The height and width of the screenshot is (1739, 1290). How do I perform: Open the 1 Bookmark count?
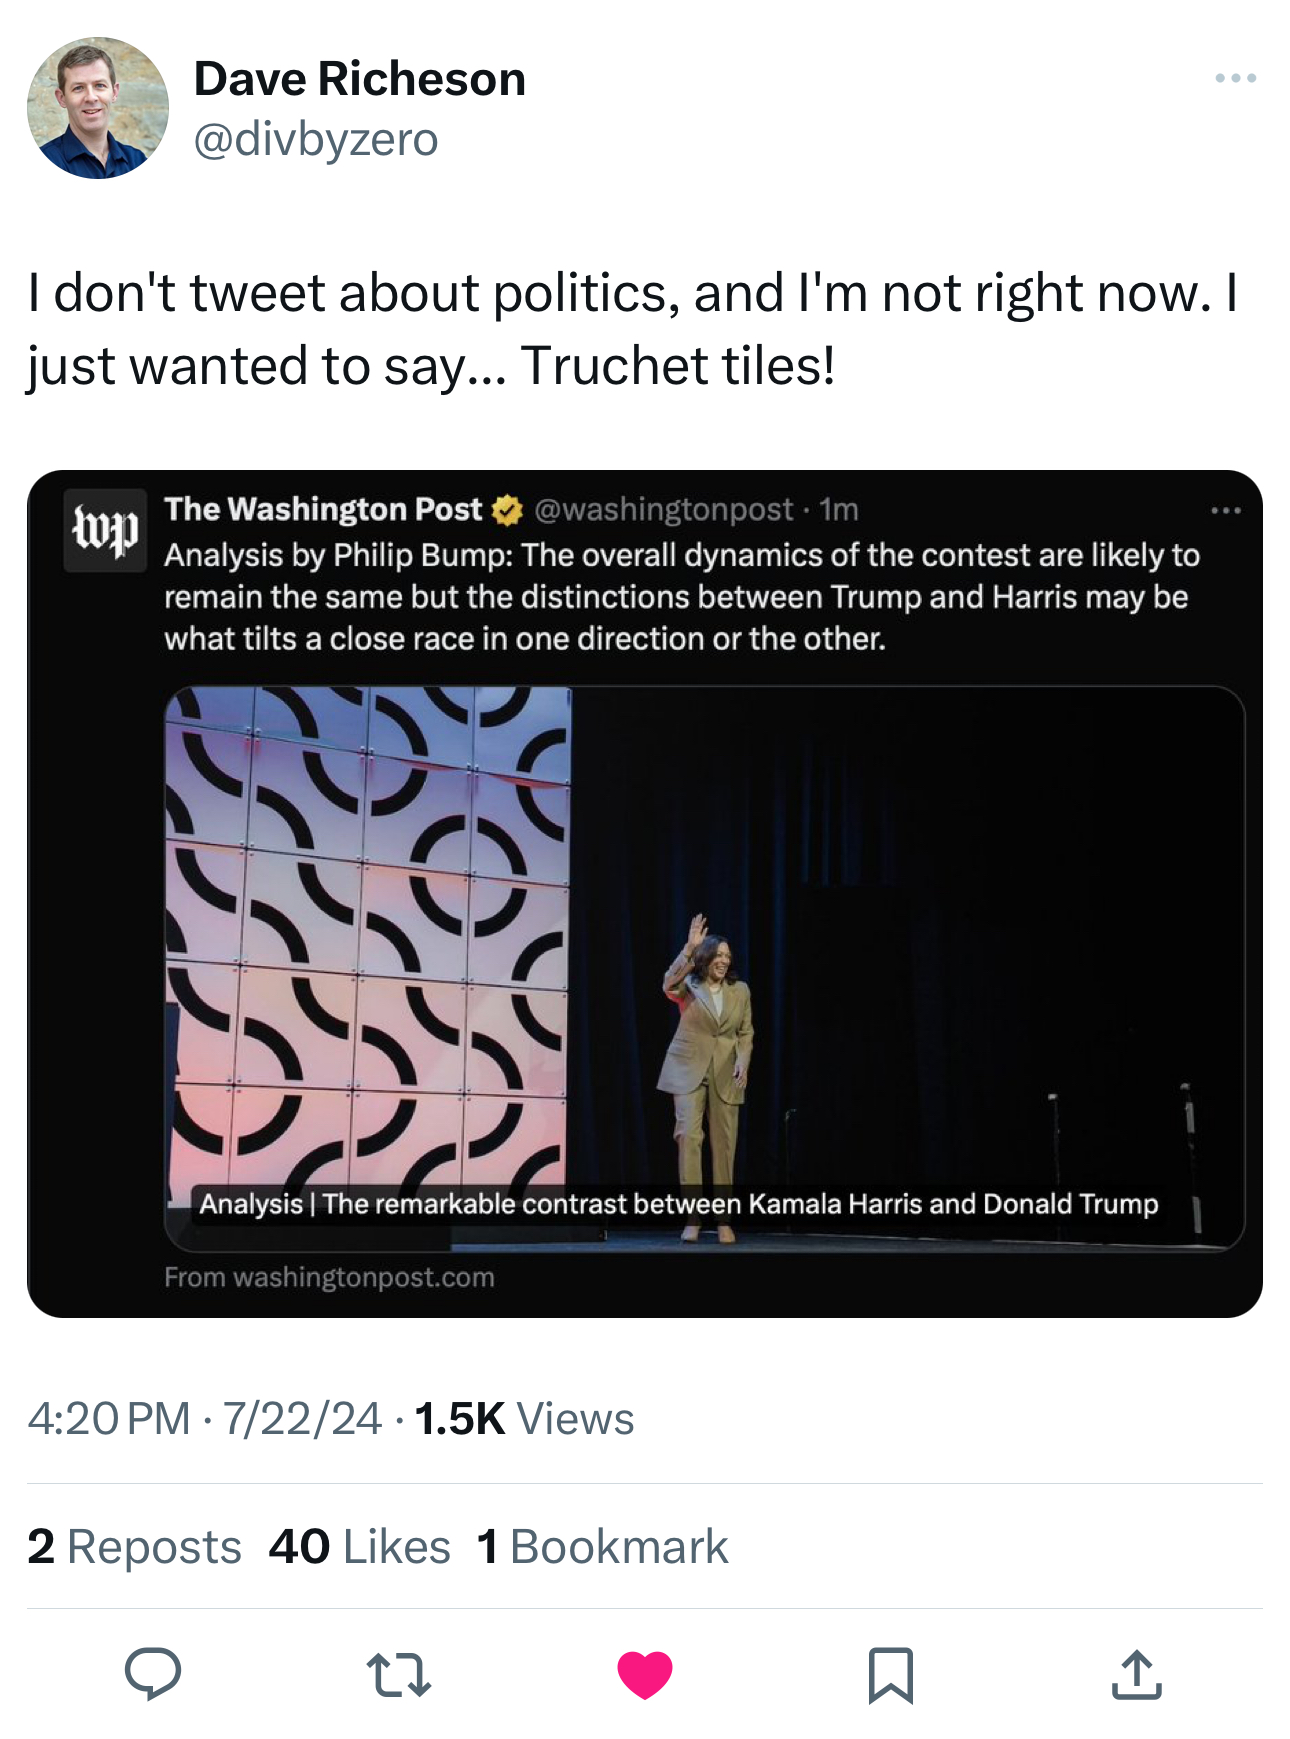(x=602, y=1546)
